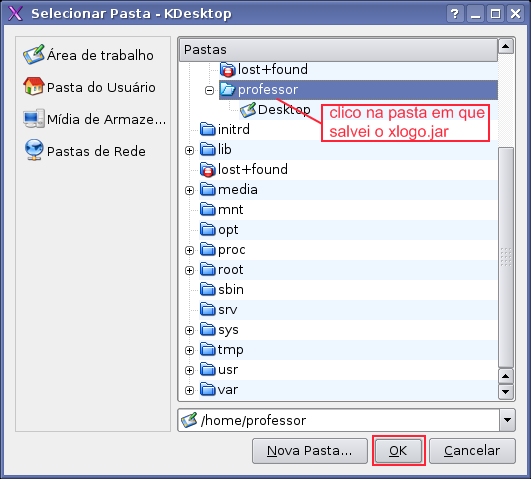This screenshot has height=479, width=531.
Task: Select Pasta do Usuário home icon
Action: coord(34,86)
